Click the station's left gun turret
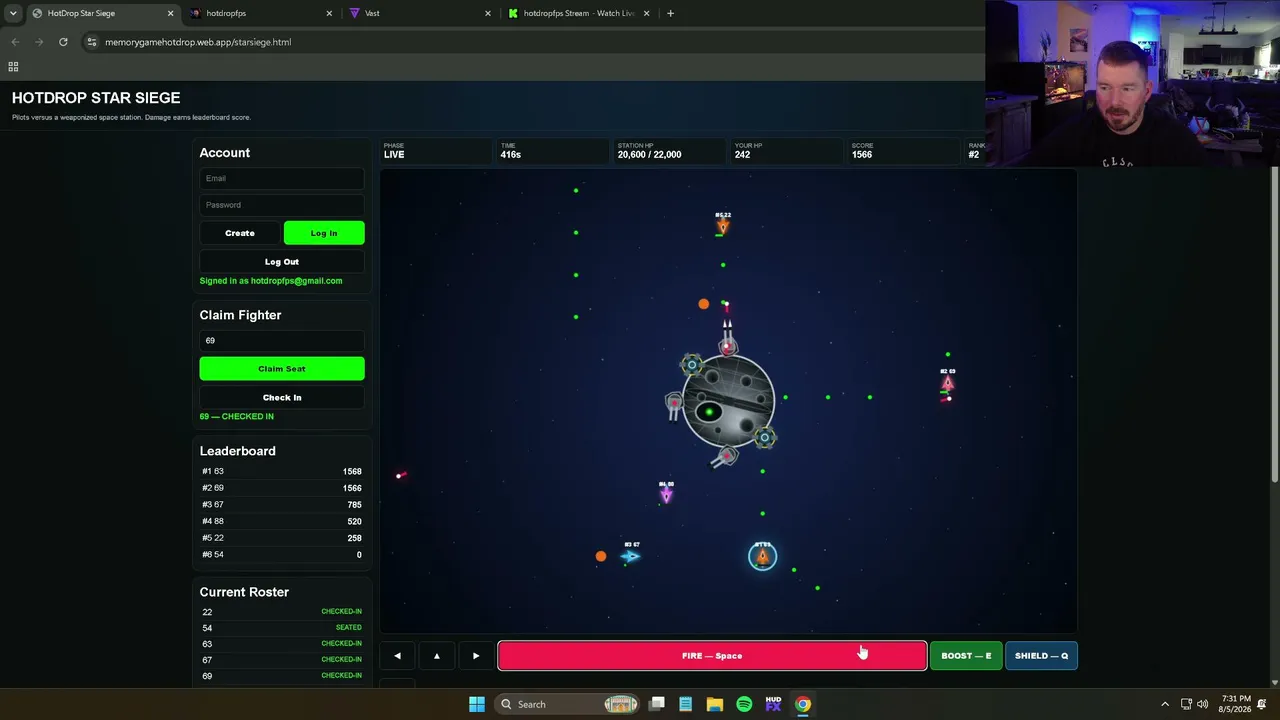The image size is (1280, 720). (x=674, y=405)
